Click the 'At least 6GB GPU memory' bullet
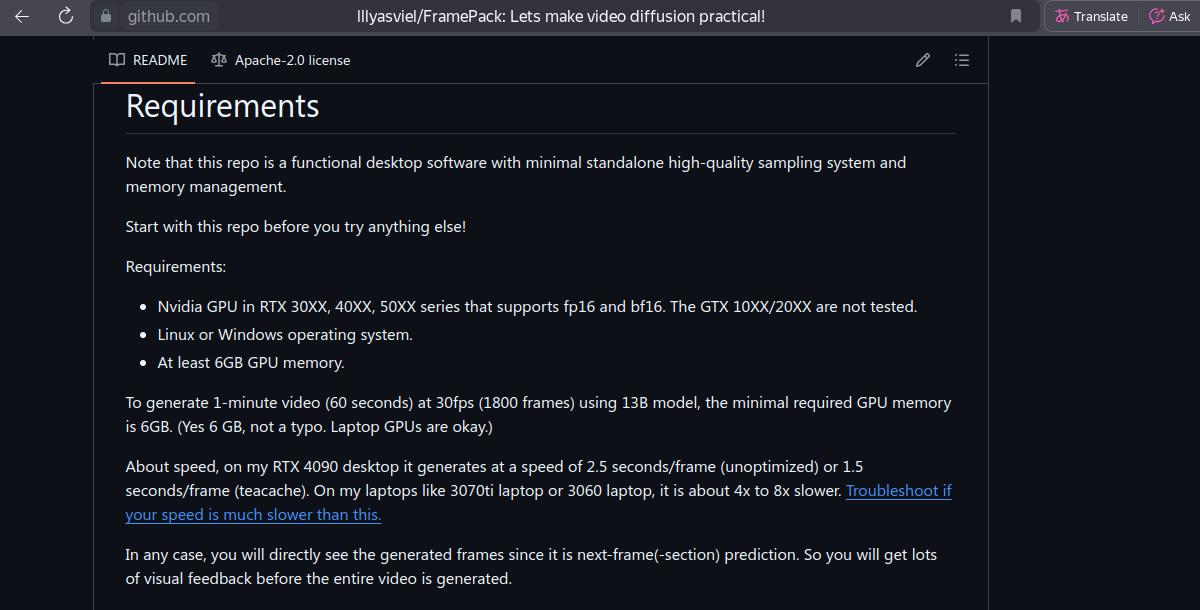Image resolution: width=1200 pixels, height=610 pixels. (250, 363)
